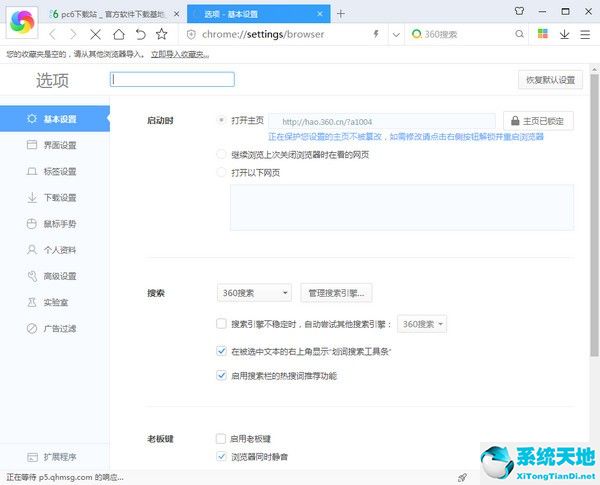Click the undo closed tab icon

point(140,34)
